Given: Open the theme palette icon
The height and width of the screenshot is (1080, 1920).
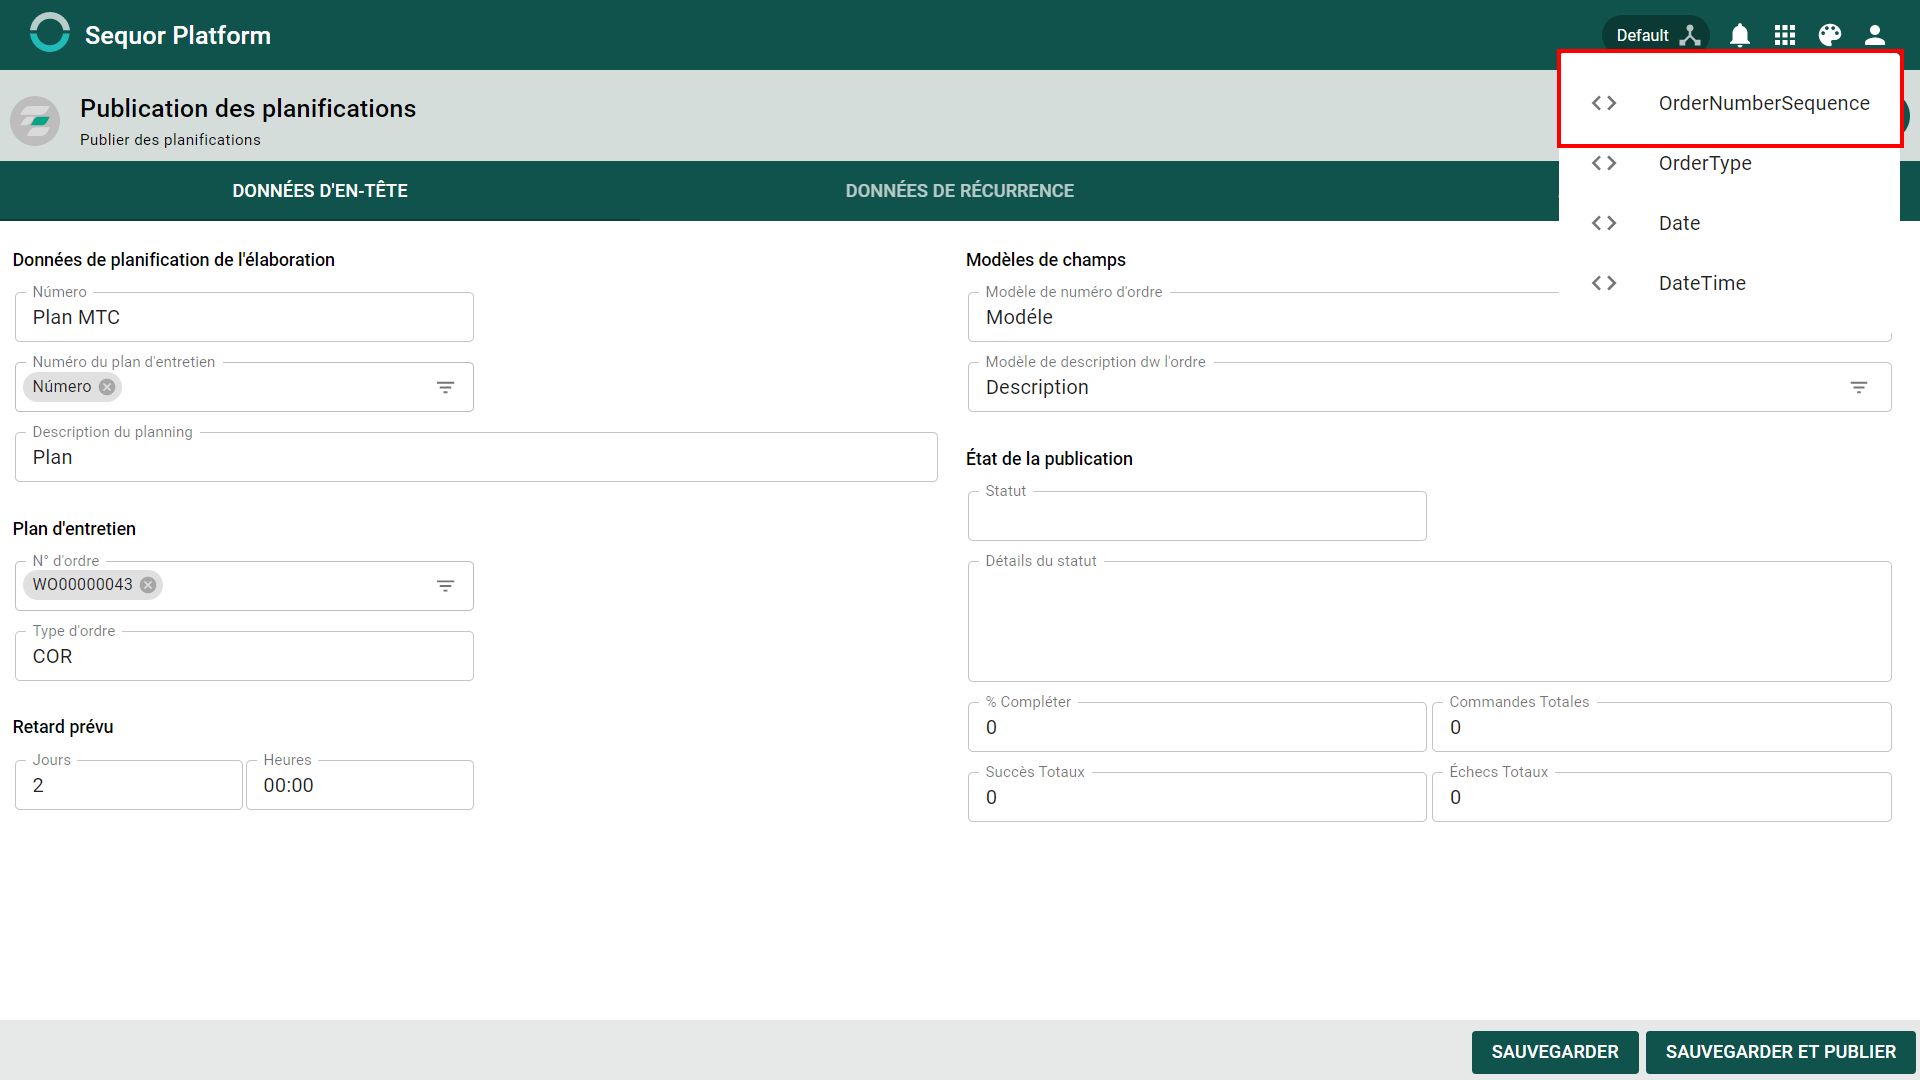Looking at the screenshot, I should [1830, 35].
